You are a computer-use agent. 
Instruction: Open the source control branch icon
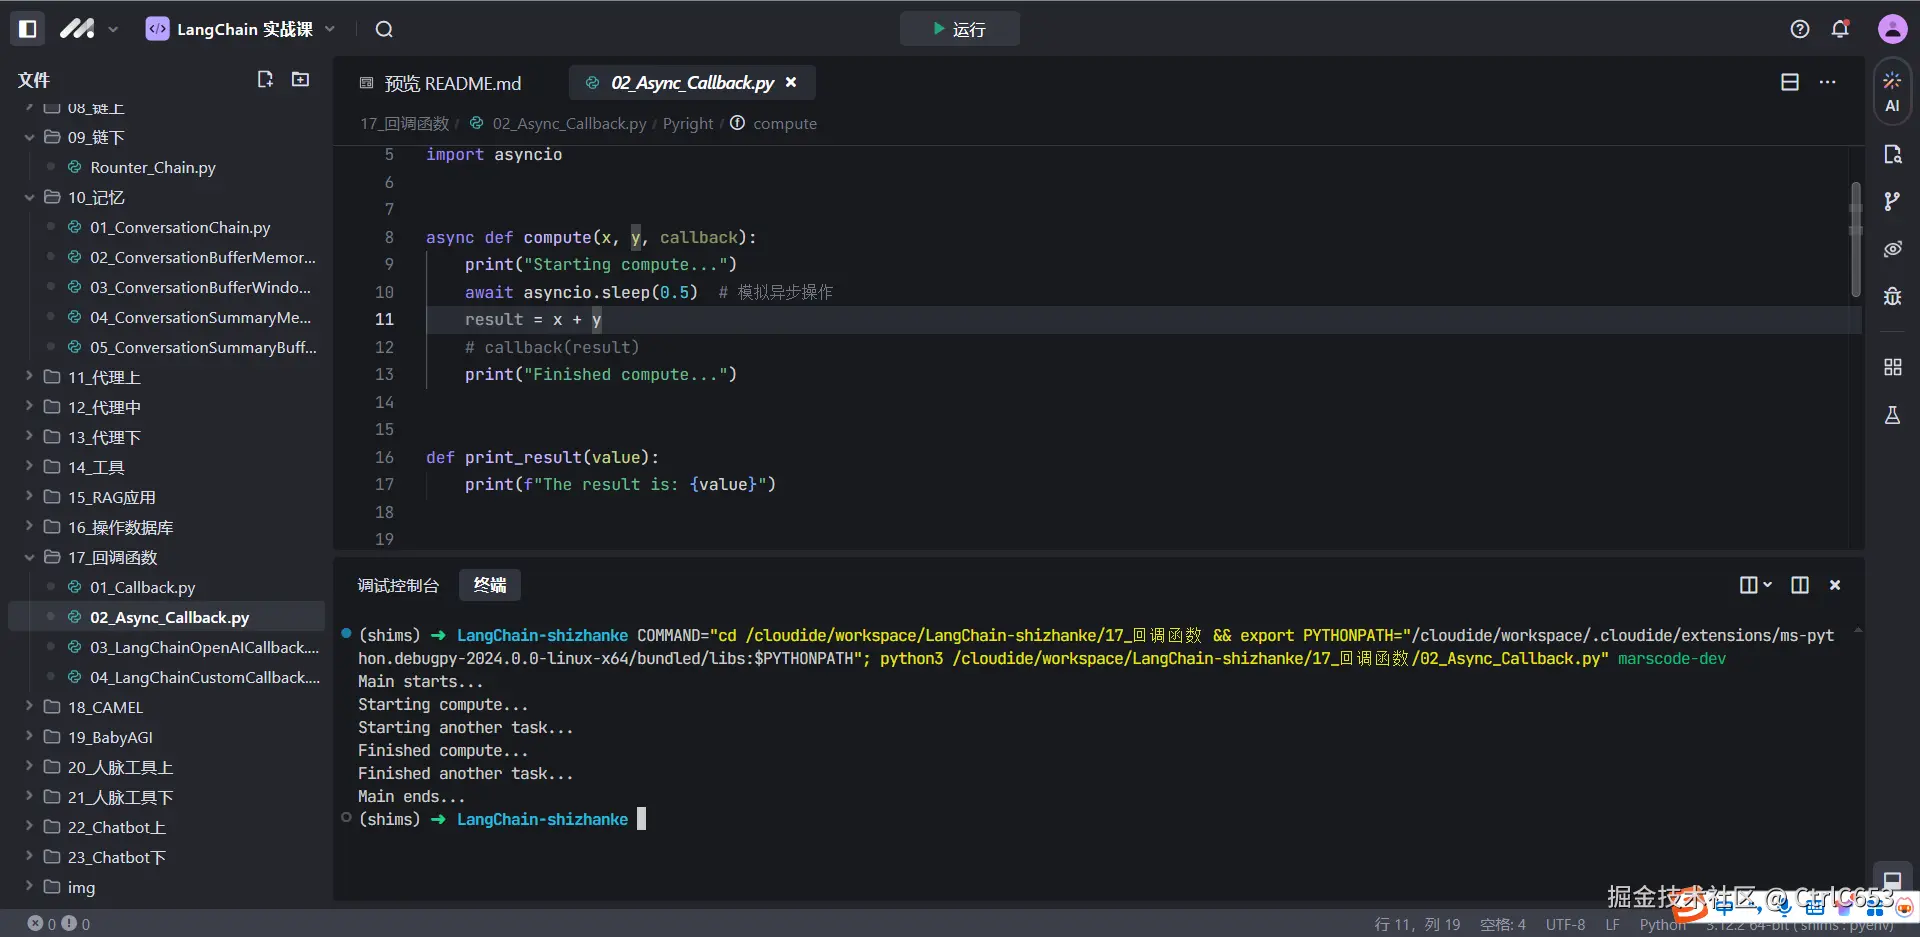pyautogui.click(x=1891, y=201)
